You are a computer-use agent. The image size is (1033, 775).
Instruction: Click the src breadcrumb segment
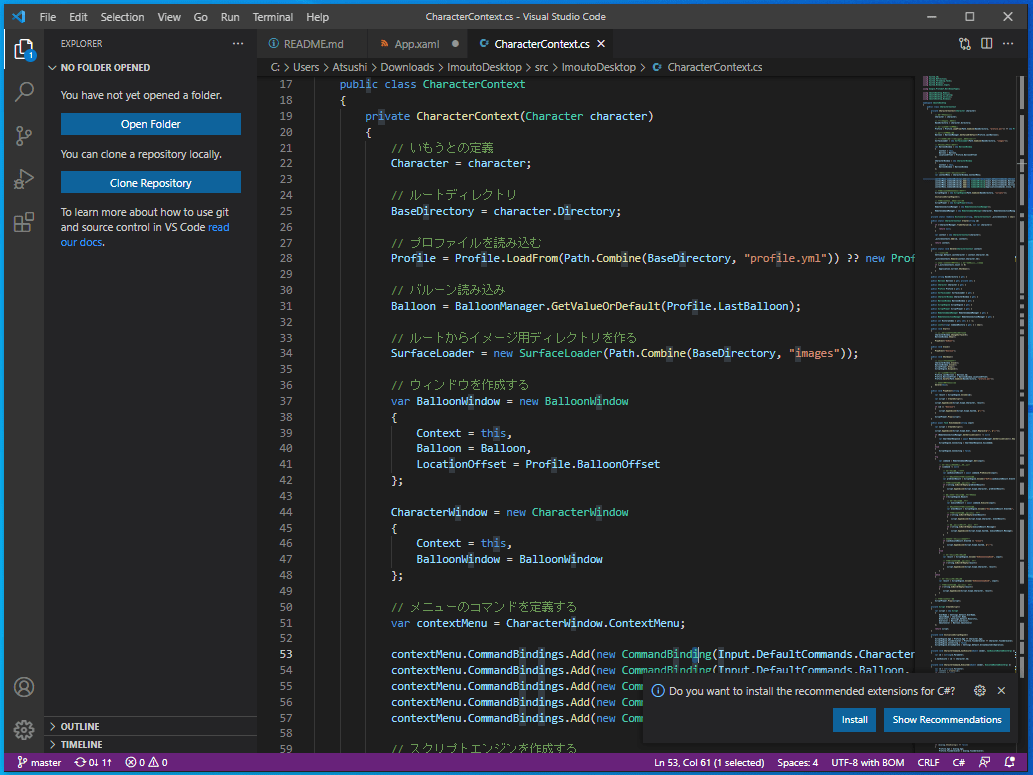542,67
